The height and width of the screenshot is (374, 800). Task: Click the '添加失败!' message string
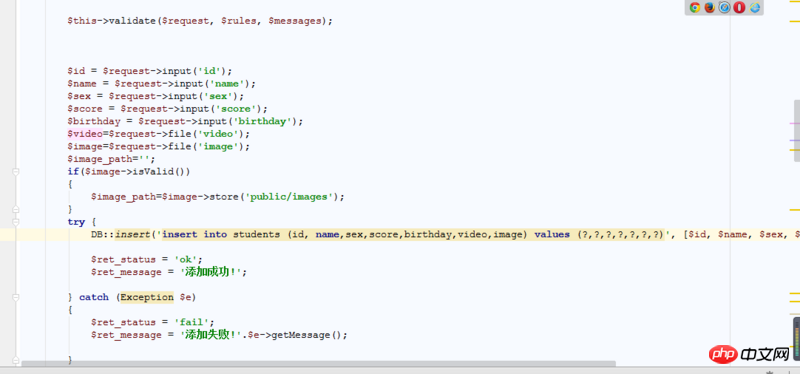(211, 335)
